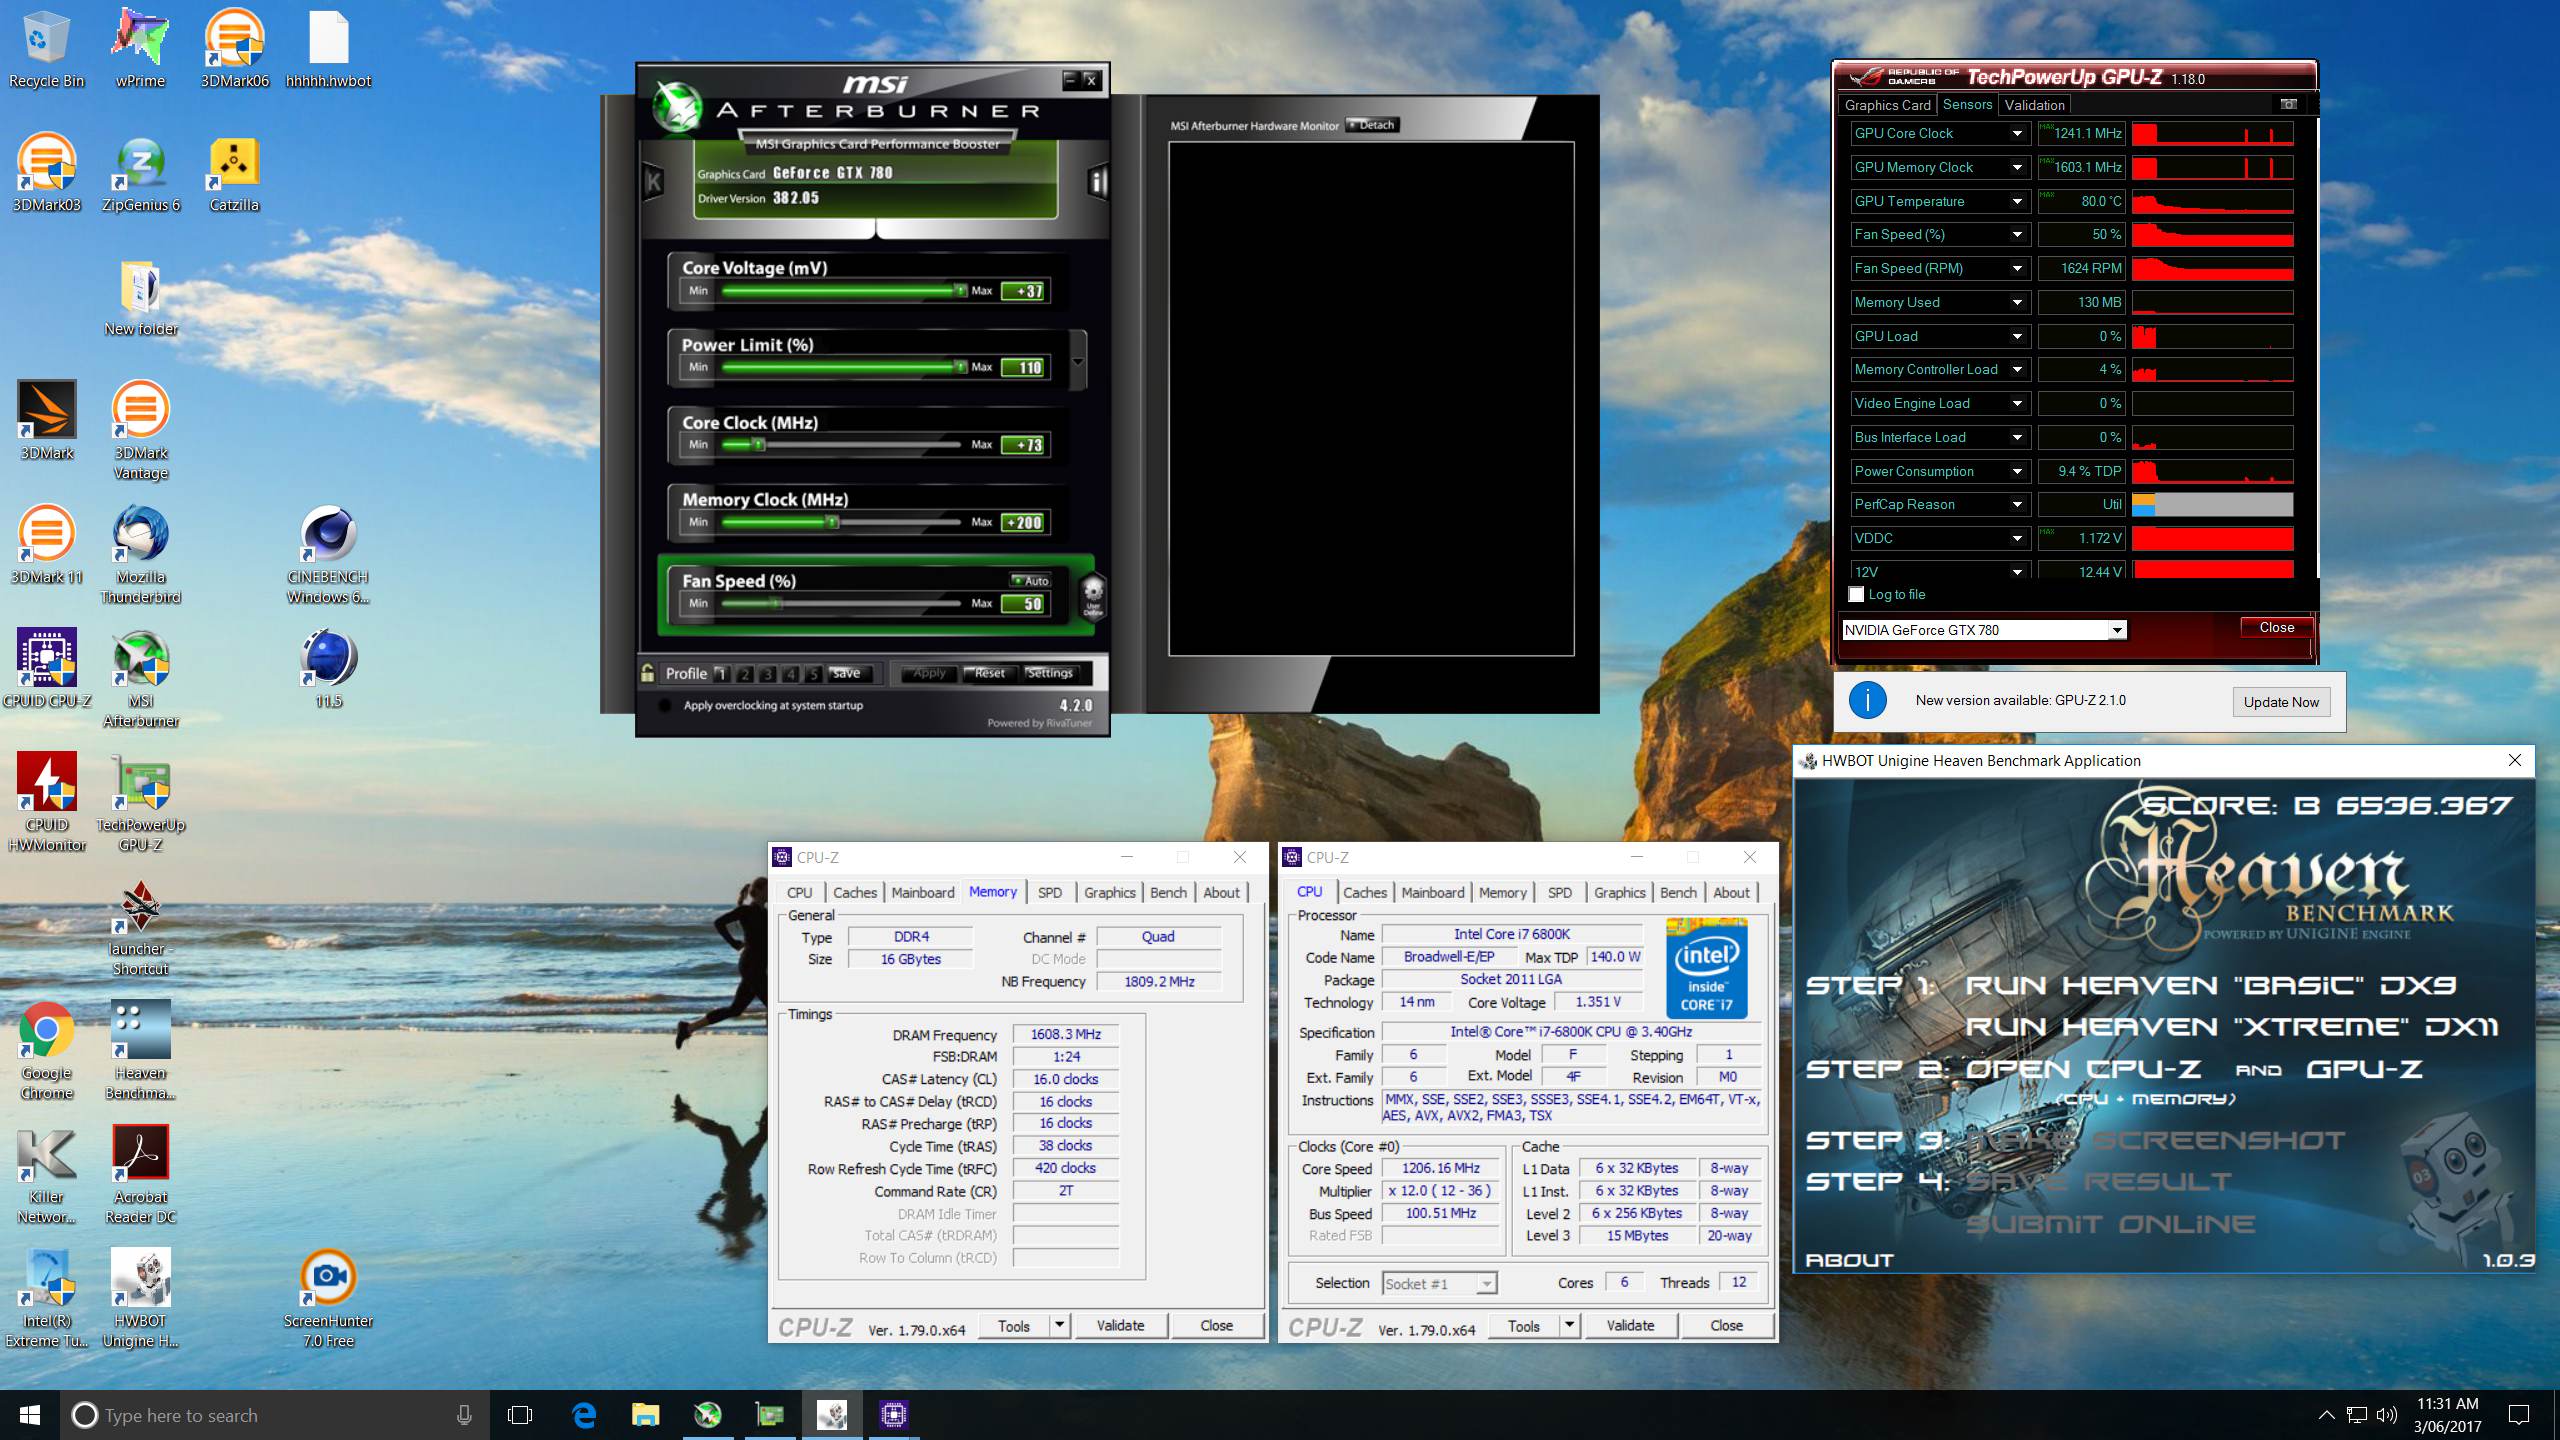The width and height of the screenshot is (2560, 1440).
Task: Click Update Now in the GPU-Z notification
Action: point(2281,702)
